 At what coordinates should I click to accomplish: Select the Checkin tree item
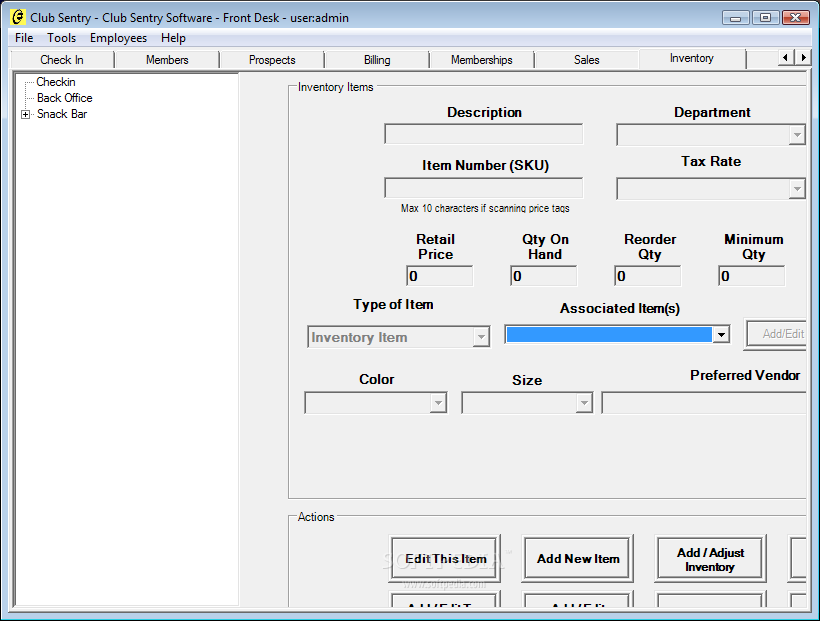click(x=56, y=82)
